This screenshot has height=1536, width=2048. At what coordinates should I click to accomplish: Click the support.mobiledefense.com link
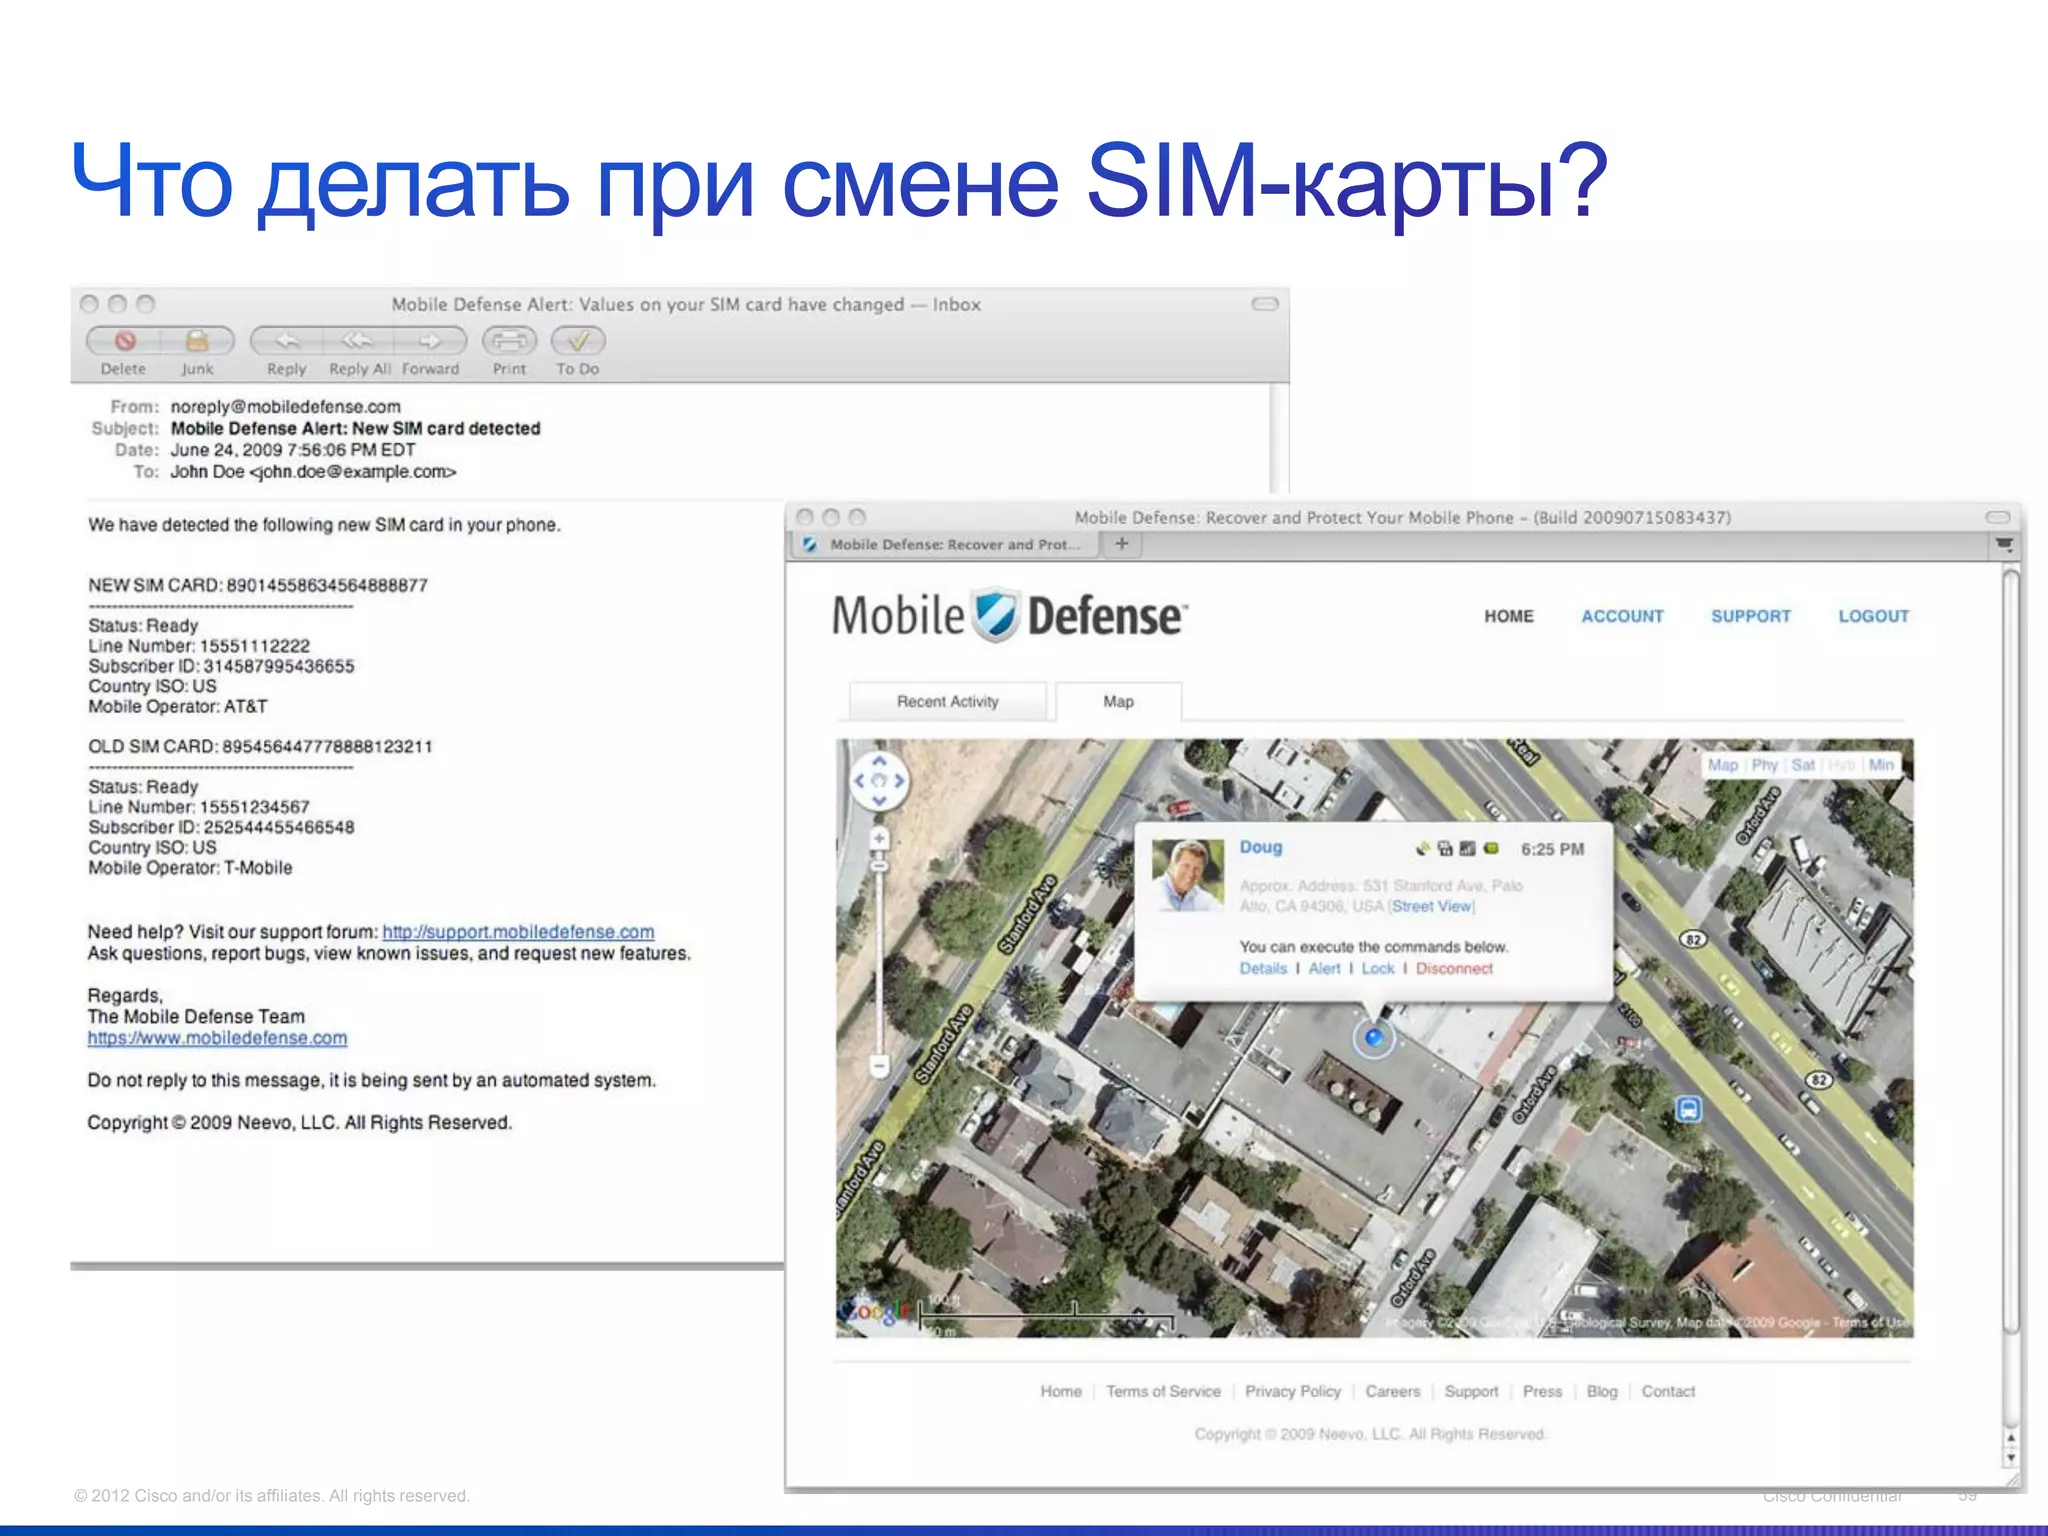pyautogui.click(x=518, y=932)
